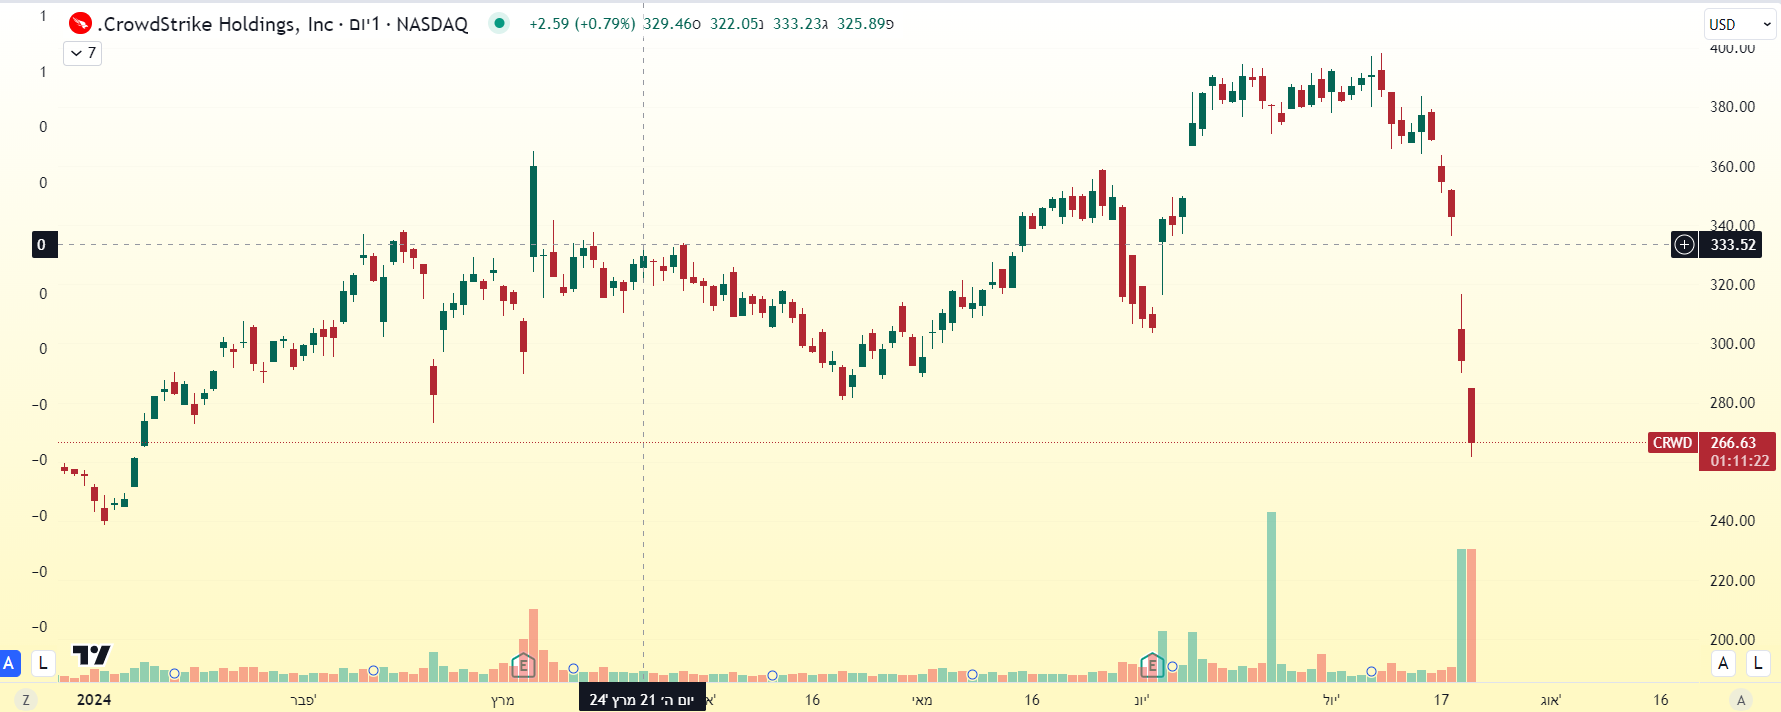Image resolution: width=1781 pixels, height=712 pixels.
Task: Click the 01:11:22 countdown timer
Action: point(1739,461)
